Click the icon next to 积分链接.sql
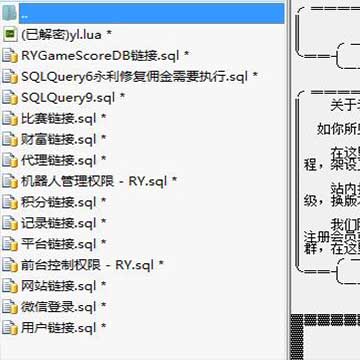The width and height of the screenshot is (360, 360). tap(10, 202)
